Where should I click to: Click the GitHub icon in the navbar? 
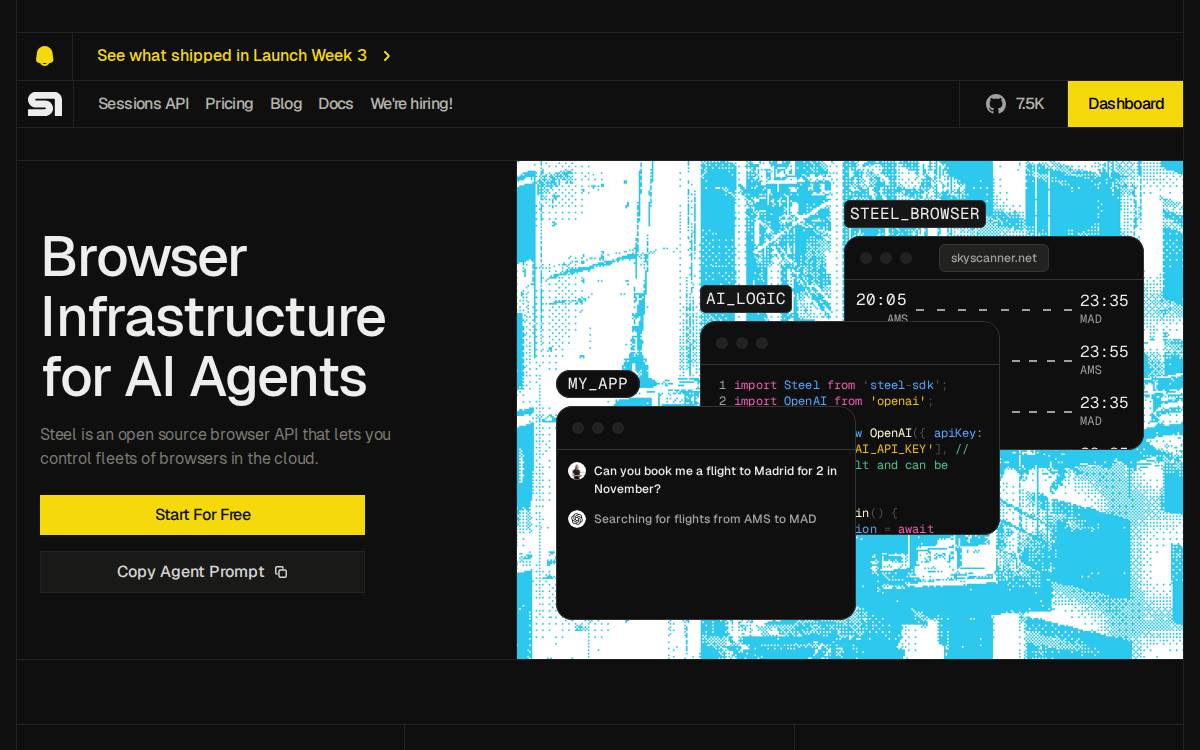pyautogui.click(x=995, y=104)
